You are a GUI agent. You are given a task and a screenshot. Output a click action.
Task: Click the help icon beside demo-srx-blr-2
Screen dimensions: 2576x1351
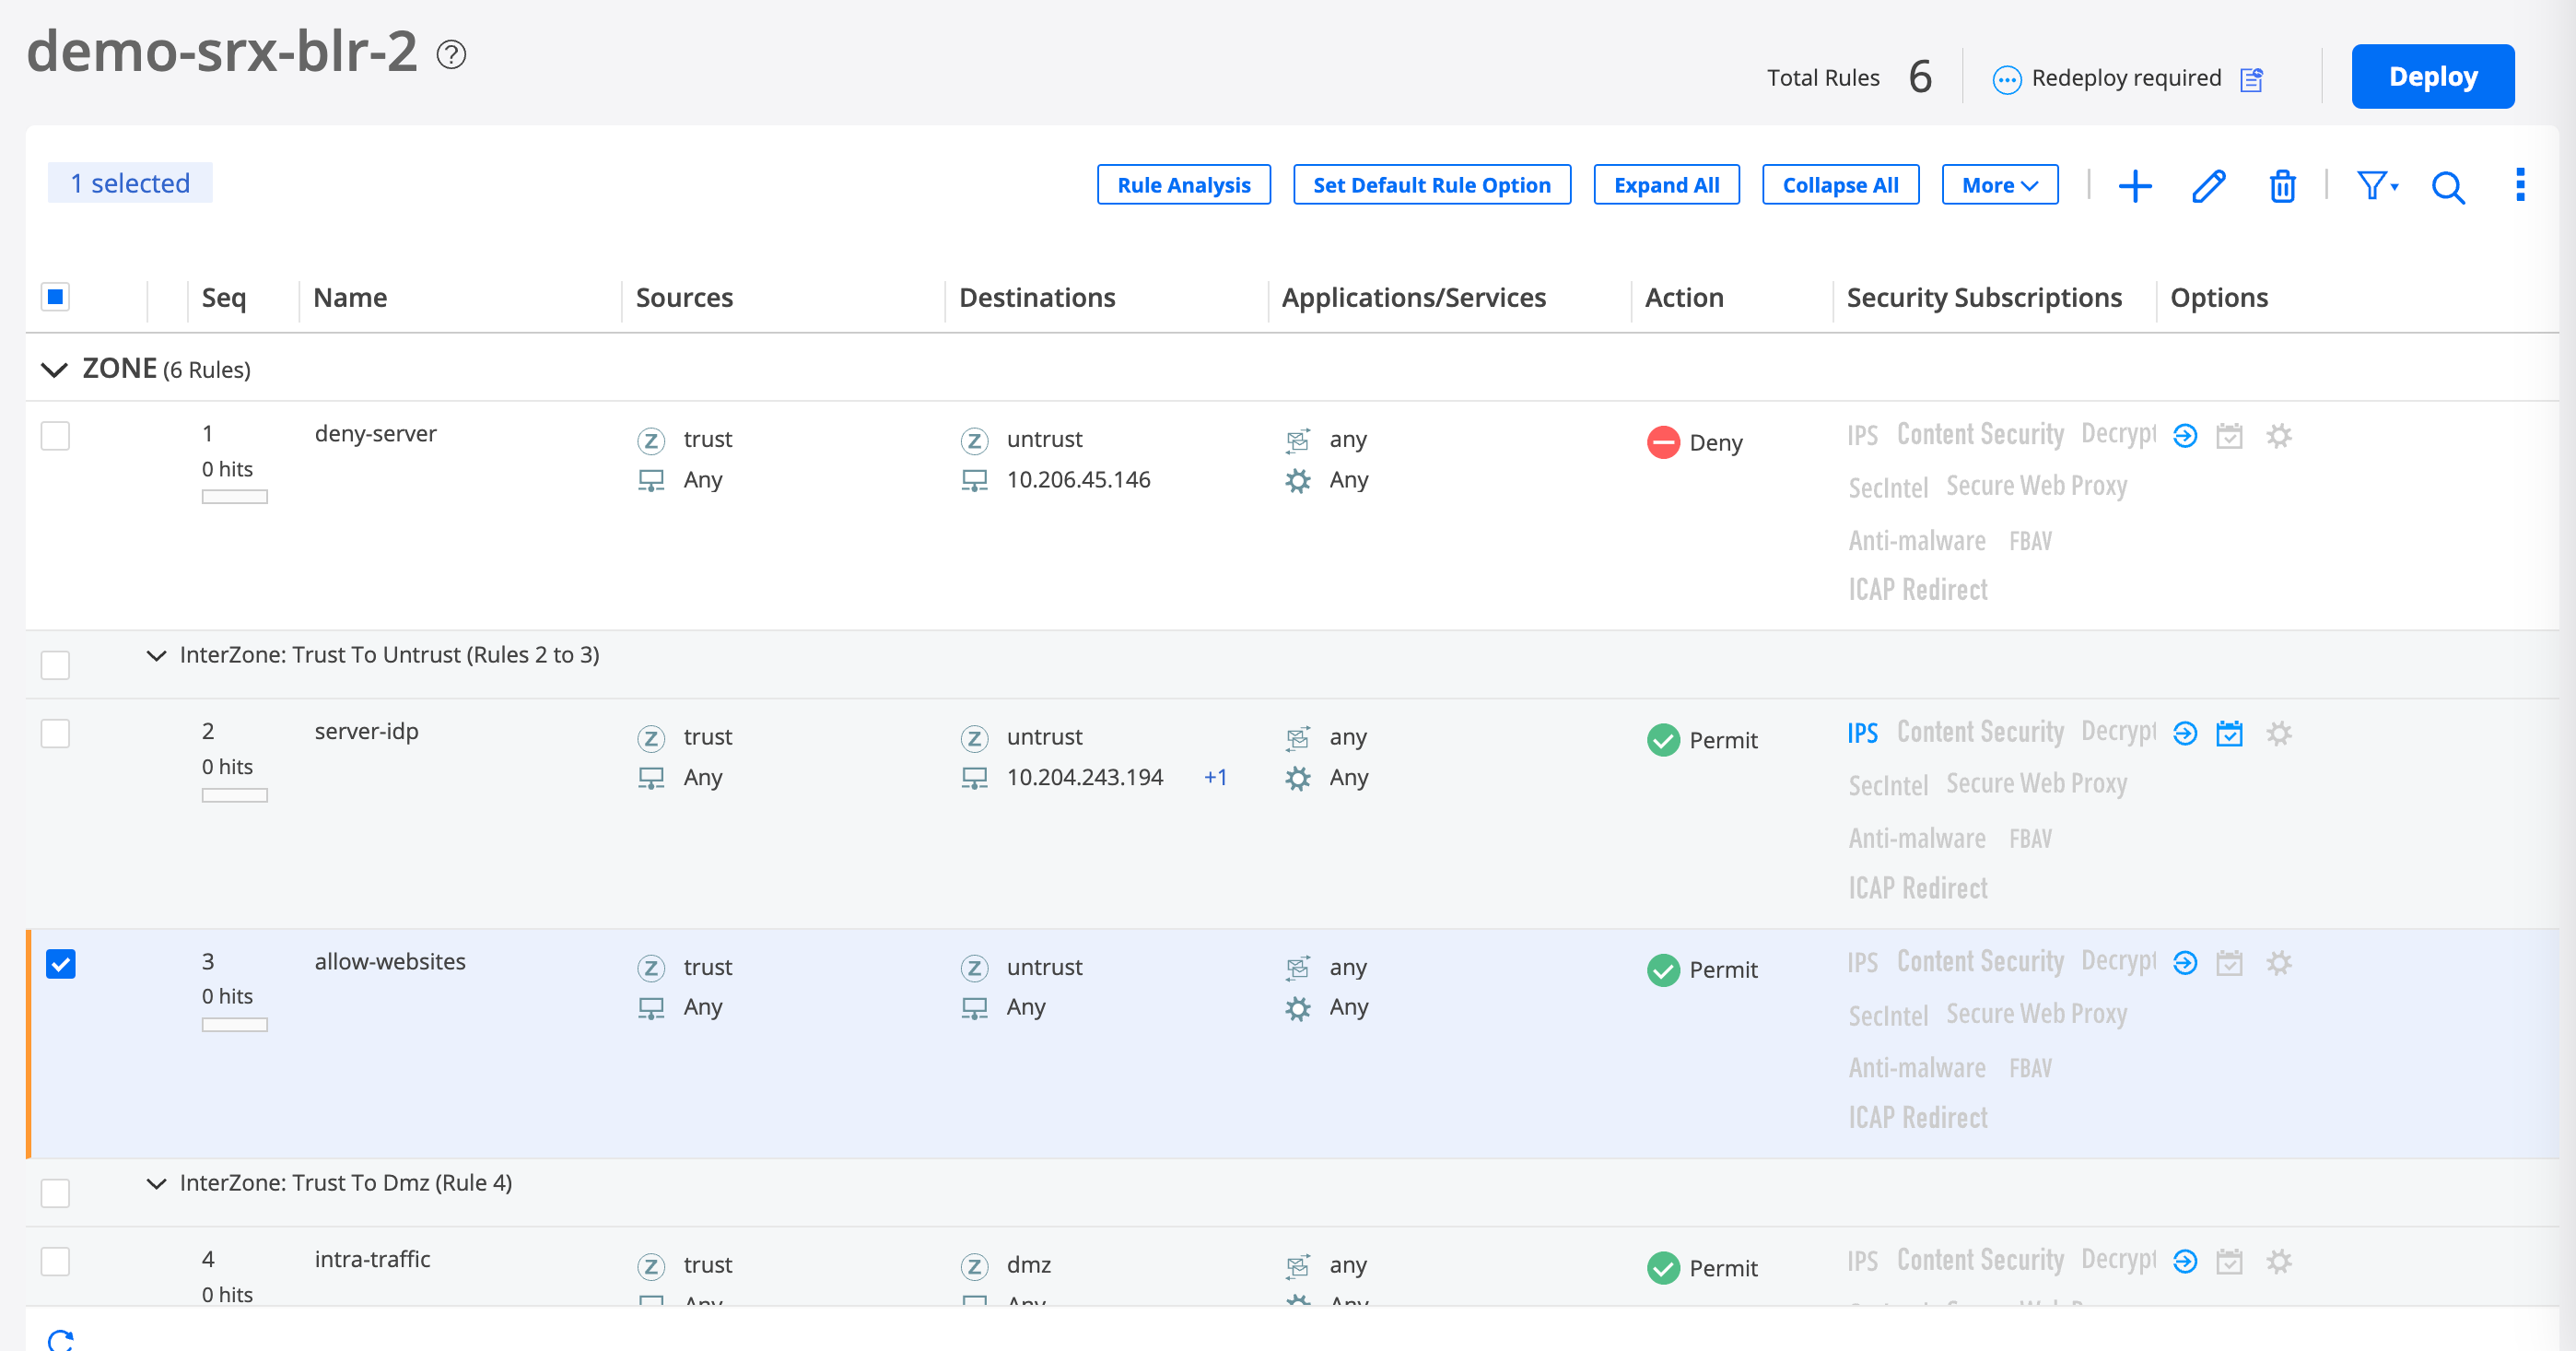(x=451, y=54)
